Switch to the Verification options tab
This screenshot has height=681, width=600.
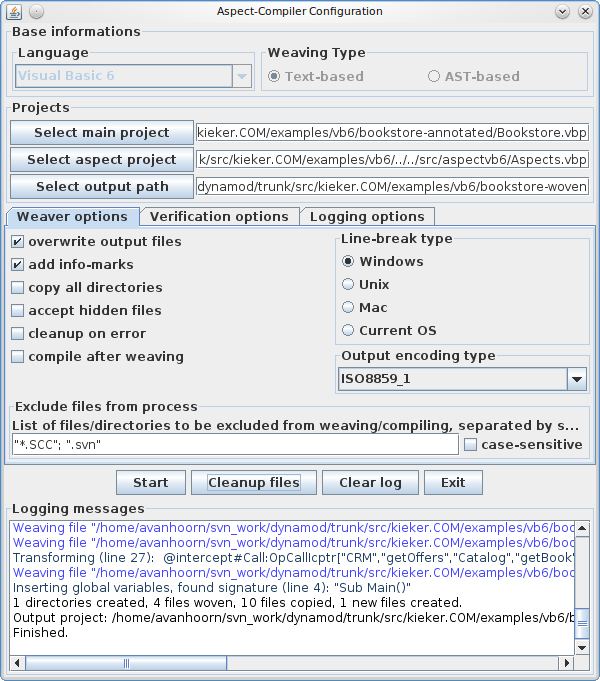pyautogui.click(x=219, y=216)
